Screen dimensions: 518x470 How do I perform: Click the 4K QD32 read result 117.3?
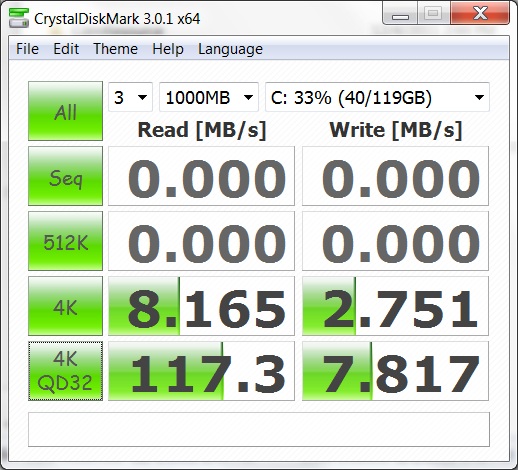(x=201, y=371)
